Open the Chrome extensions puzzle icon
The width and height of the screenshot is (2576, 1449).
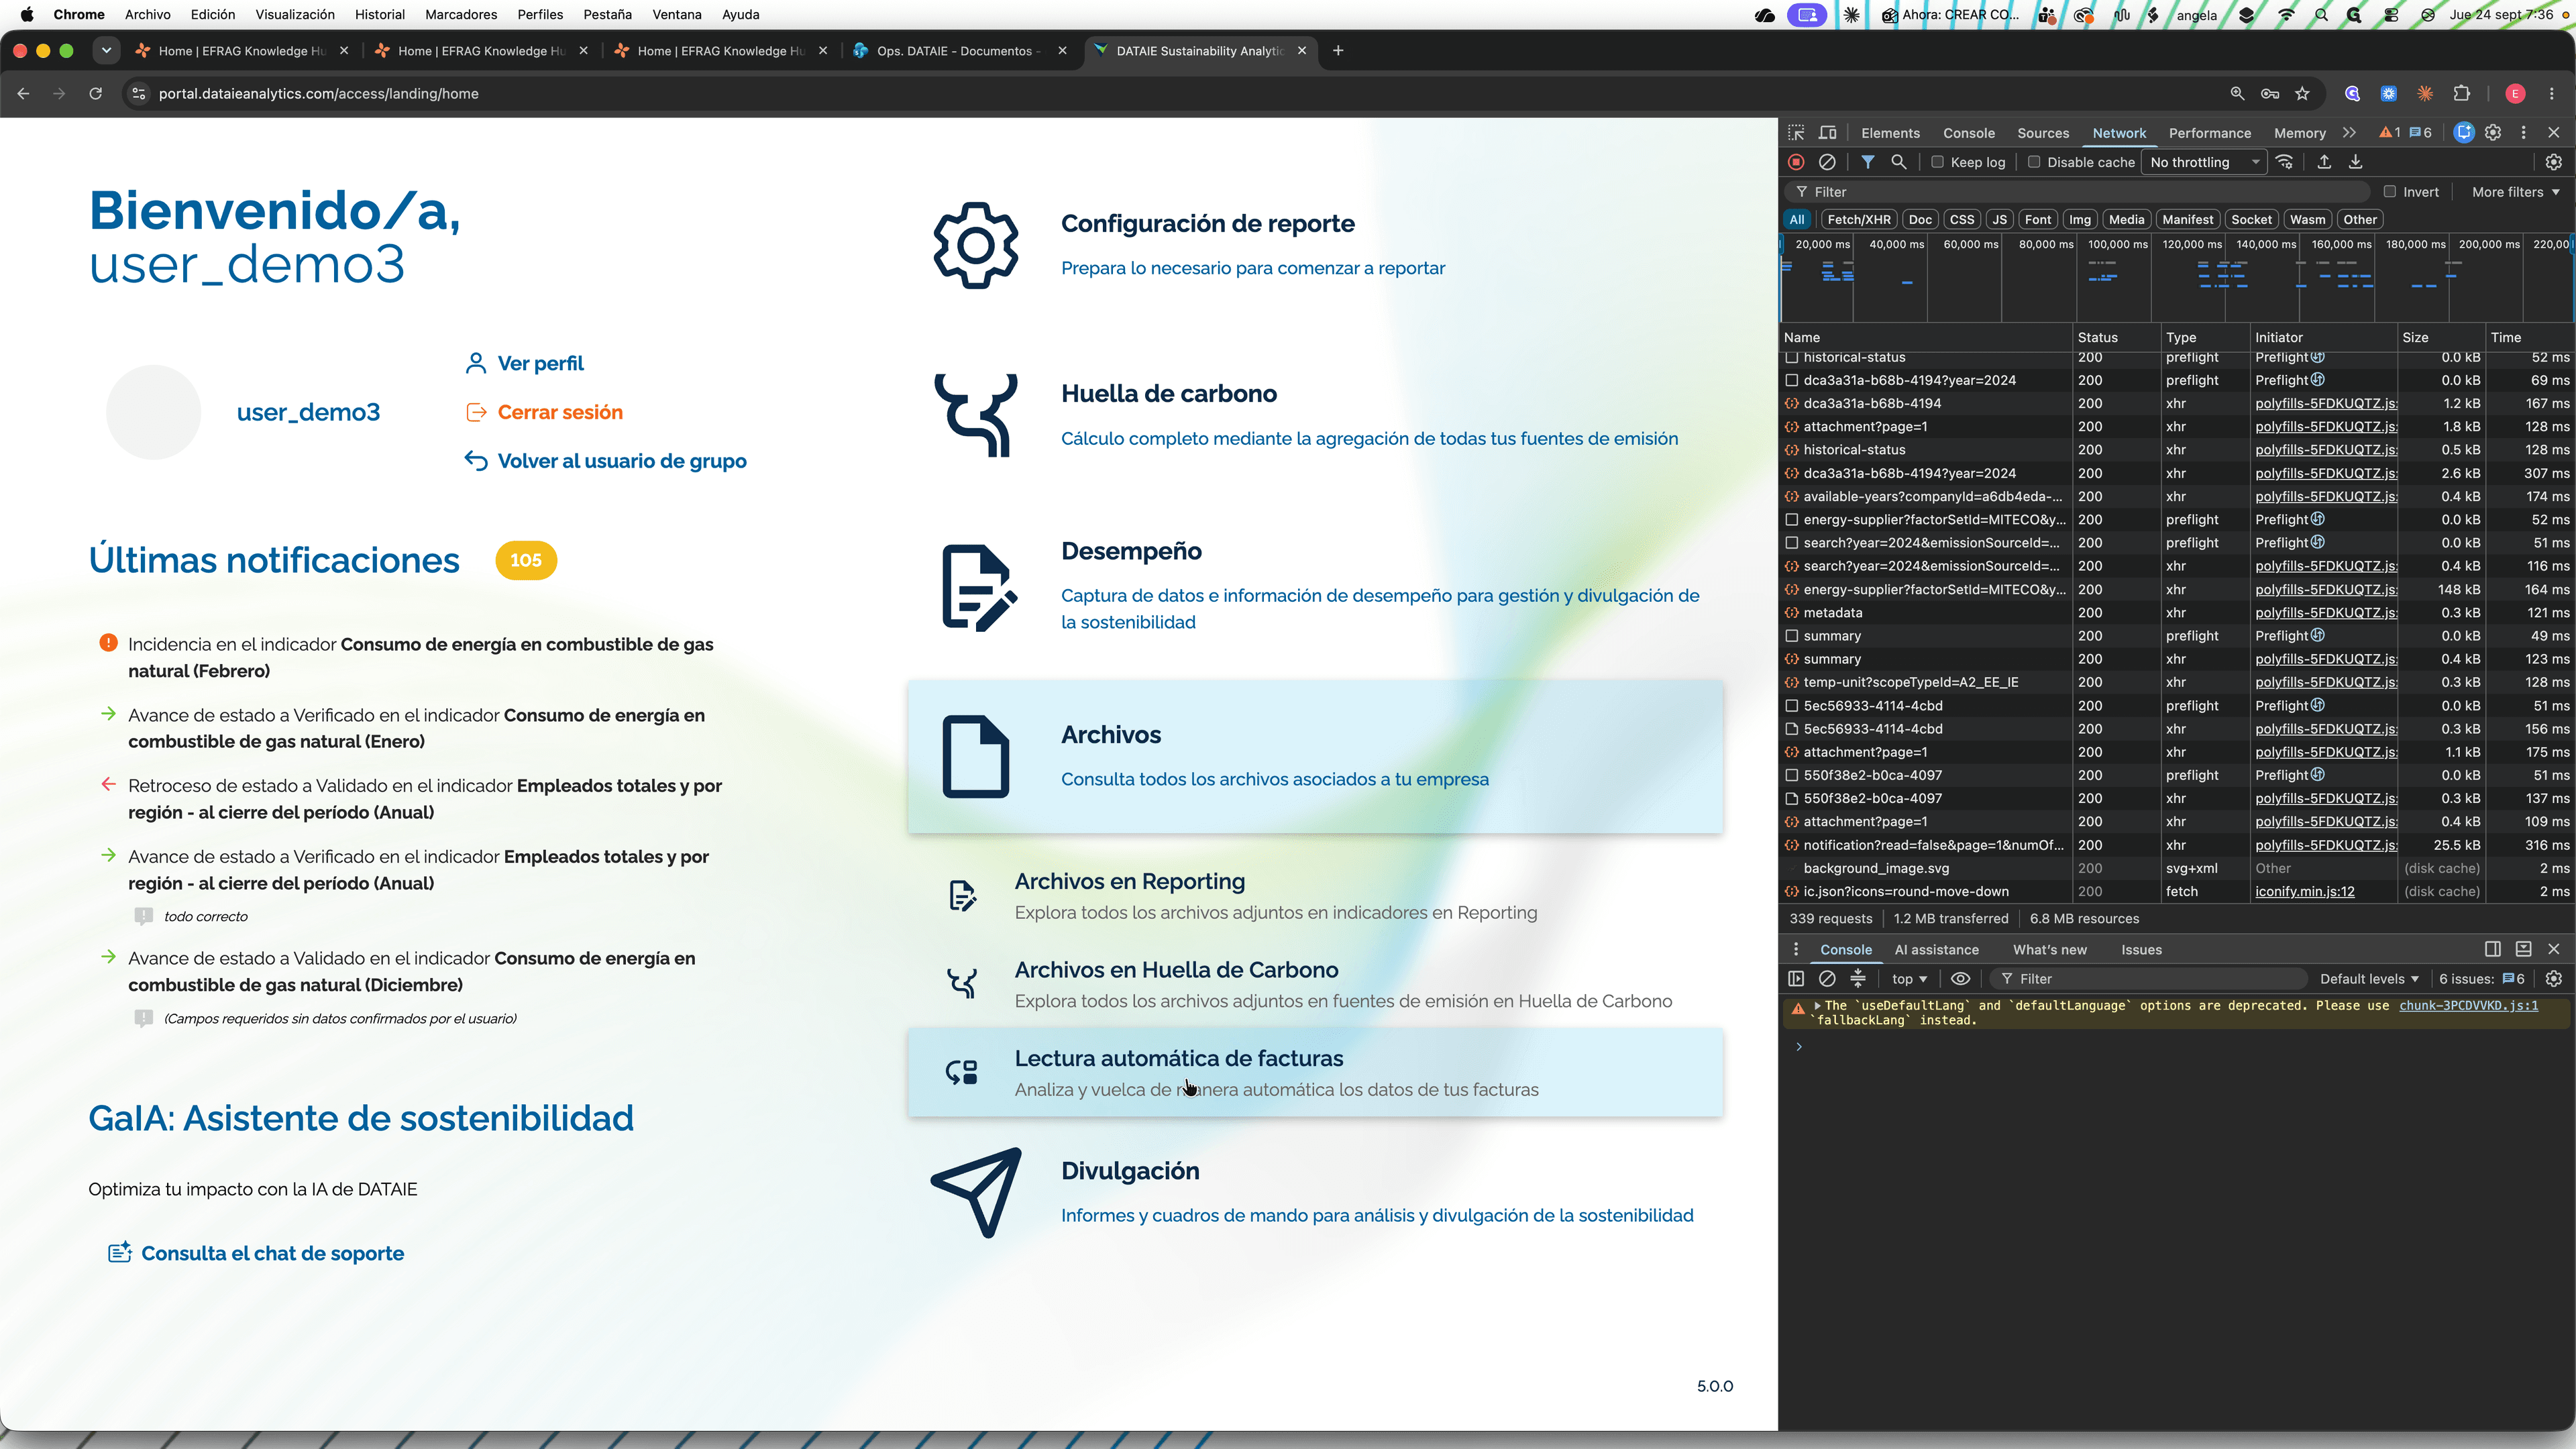[x=2462, y=94]
